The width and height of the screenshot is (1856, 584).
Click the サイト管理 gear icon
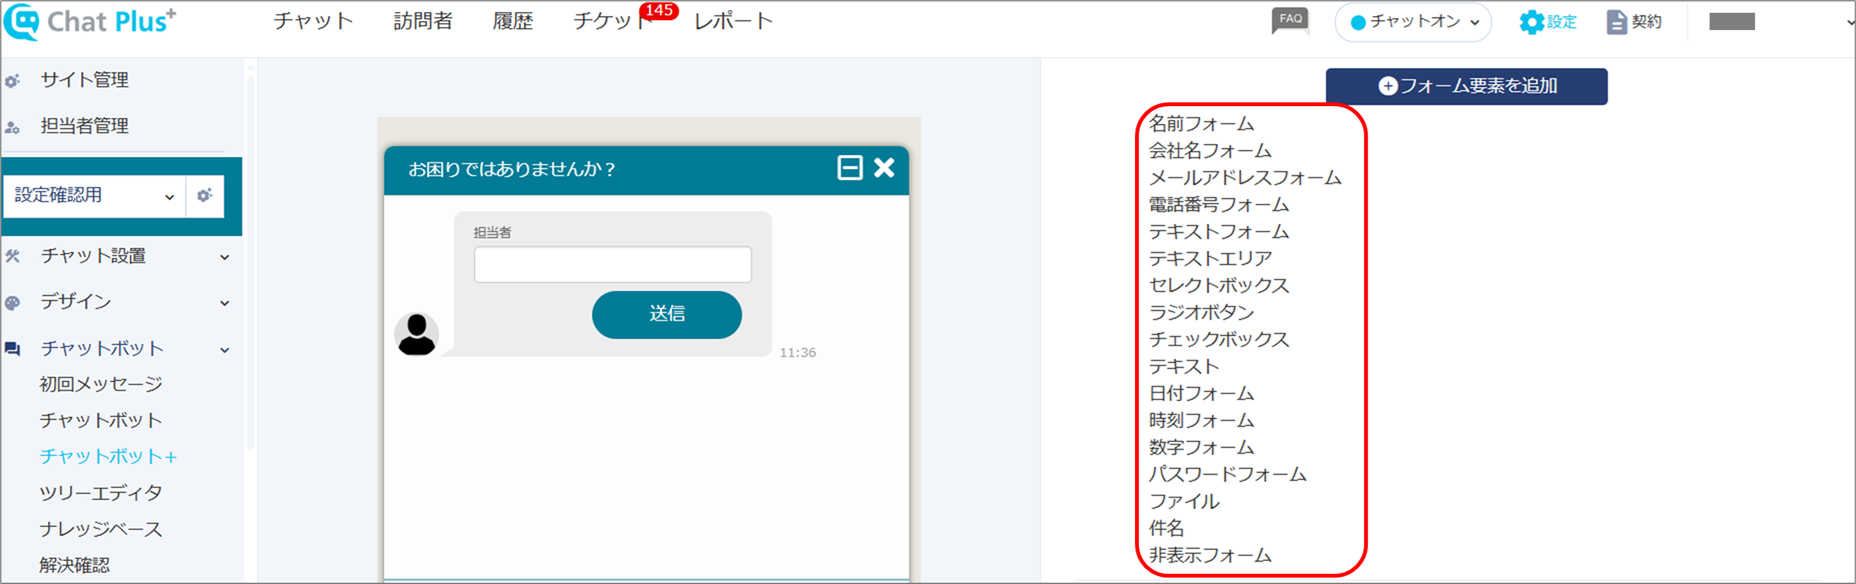click(12, 81)
